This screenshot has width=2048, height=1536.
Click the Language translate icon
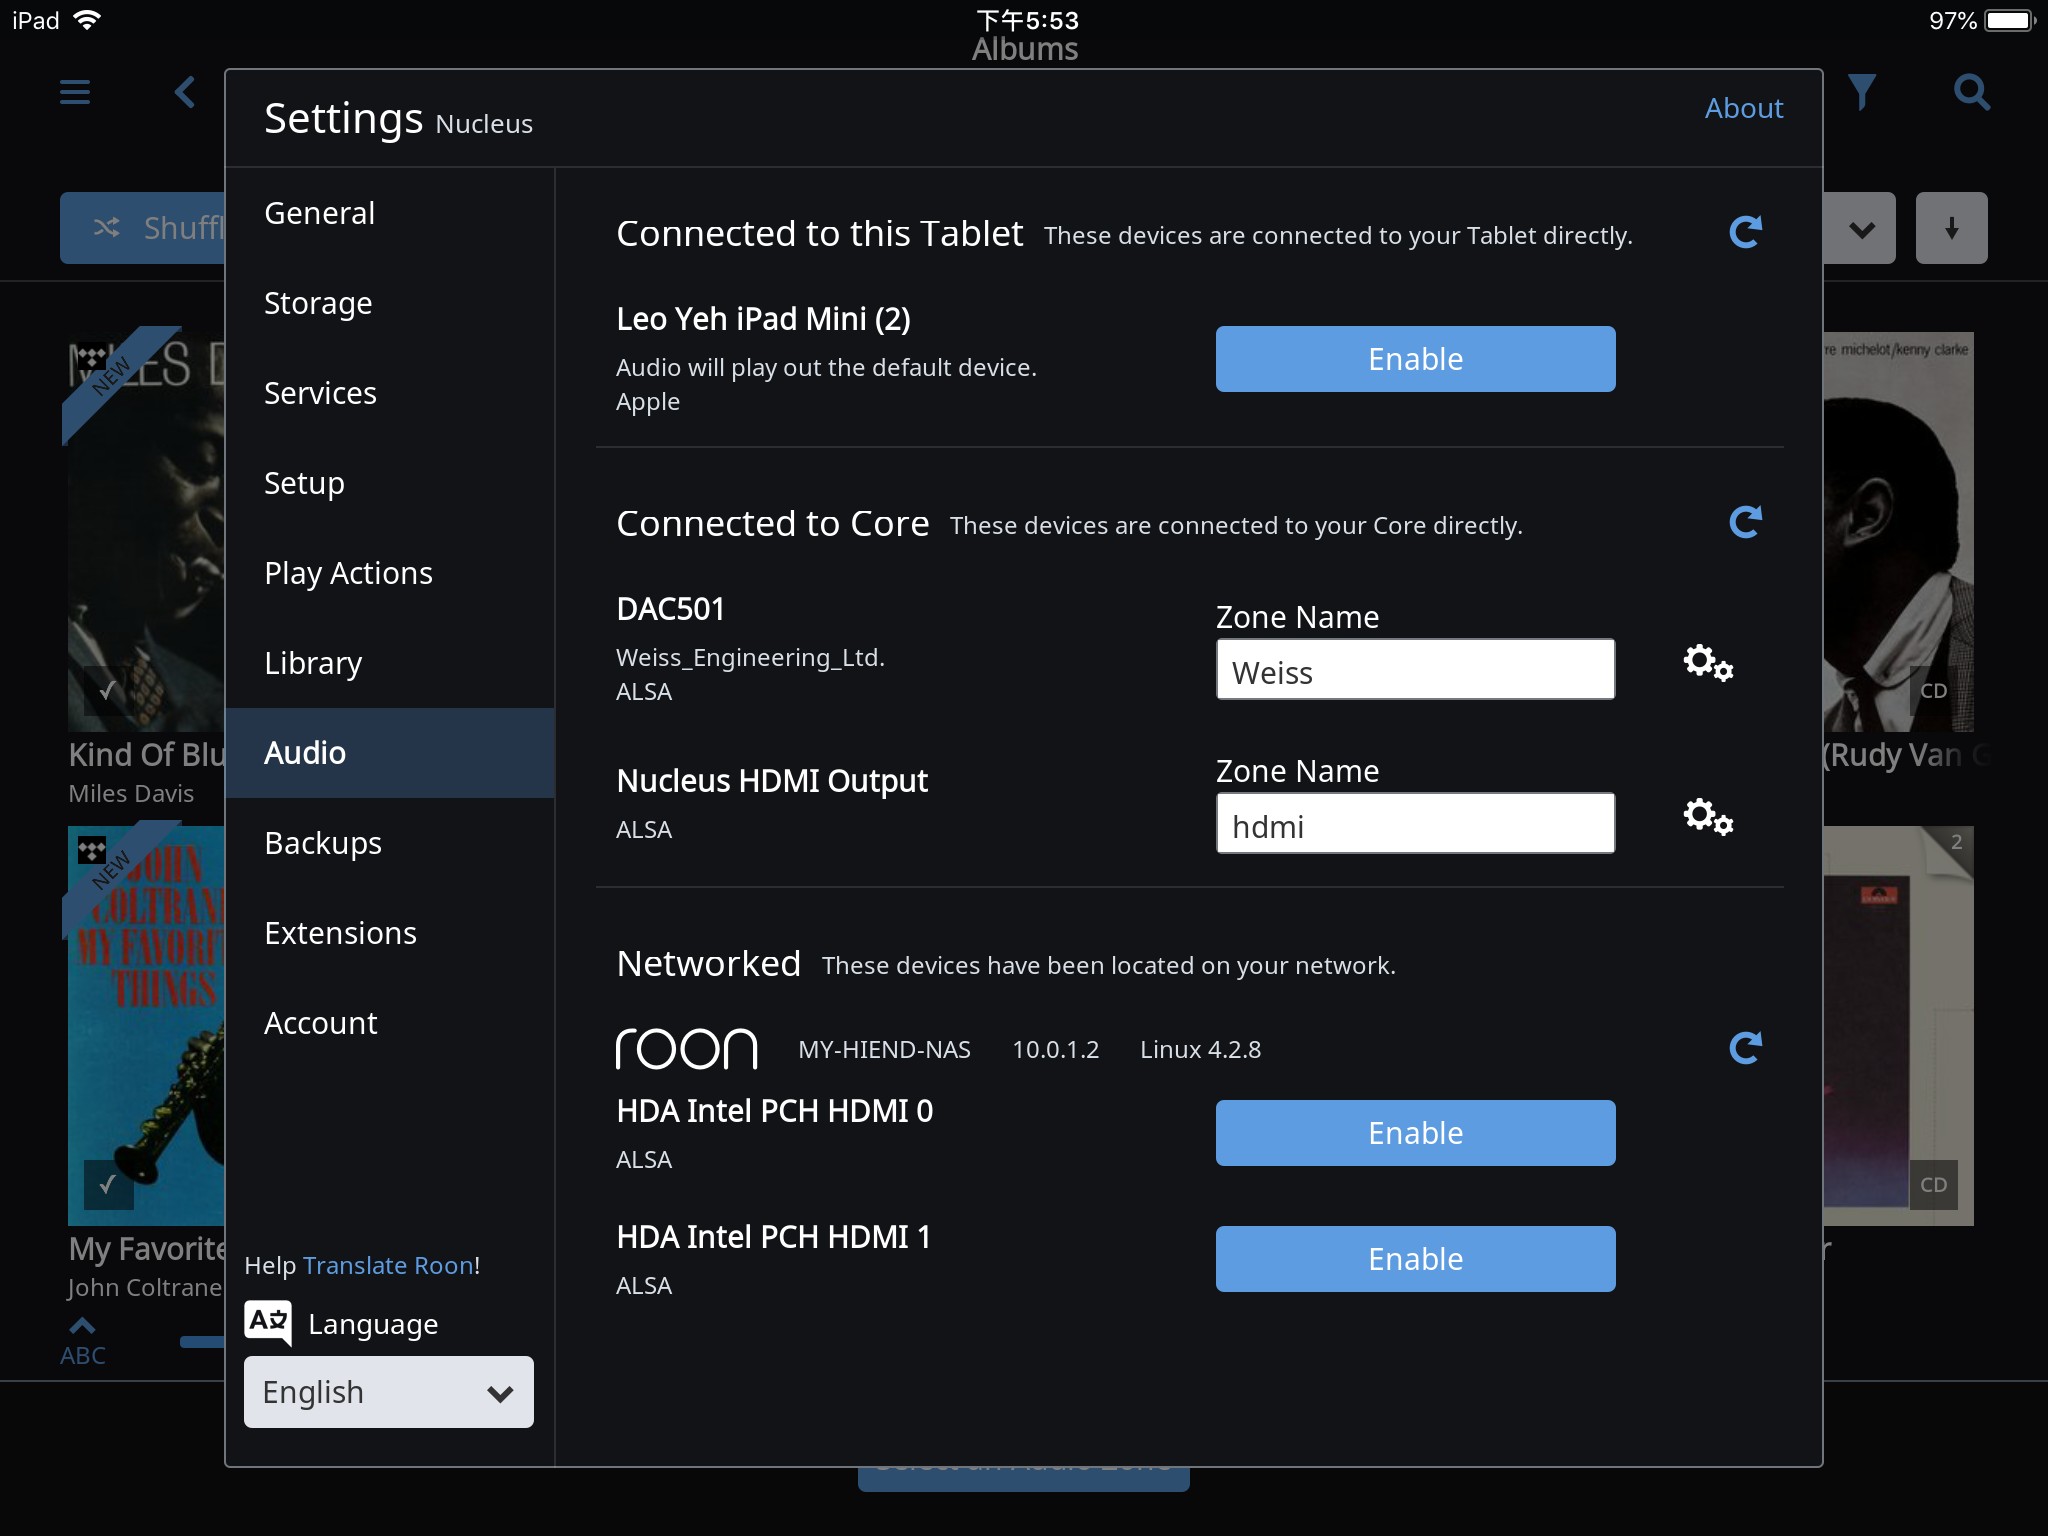[x=268, y=1323]
